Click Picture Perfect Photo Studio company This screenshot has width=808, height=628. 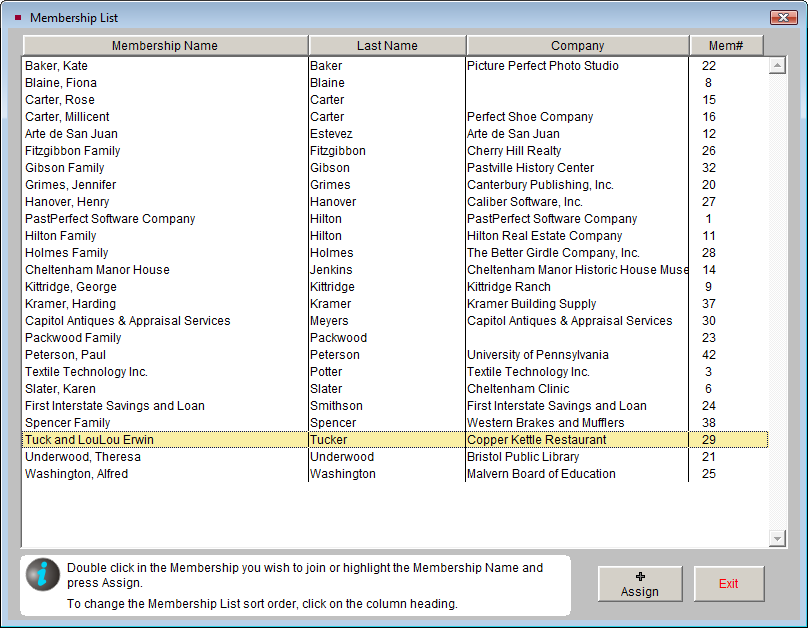(x=543, y=65)
